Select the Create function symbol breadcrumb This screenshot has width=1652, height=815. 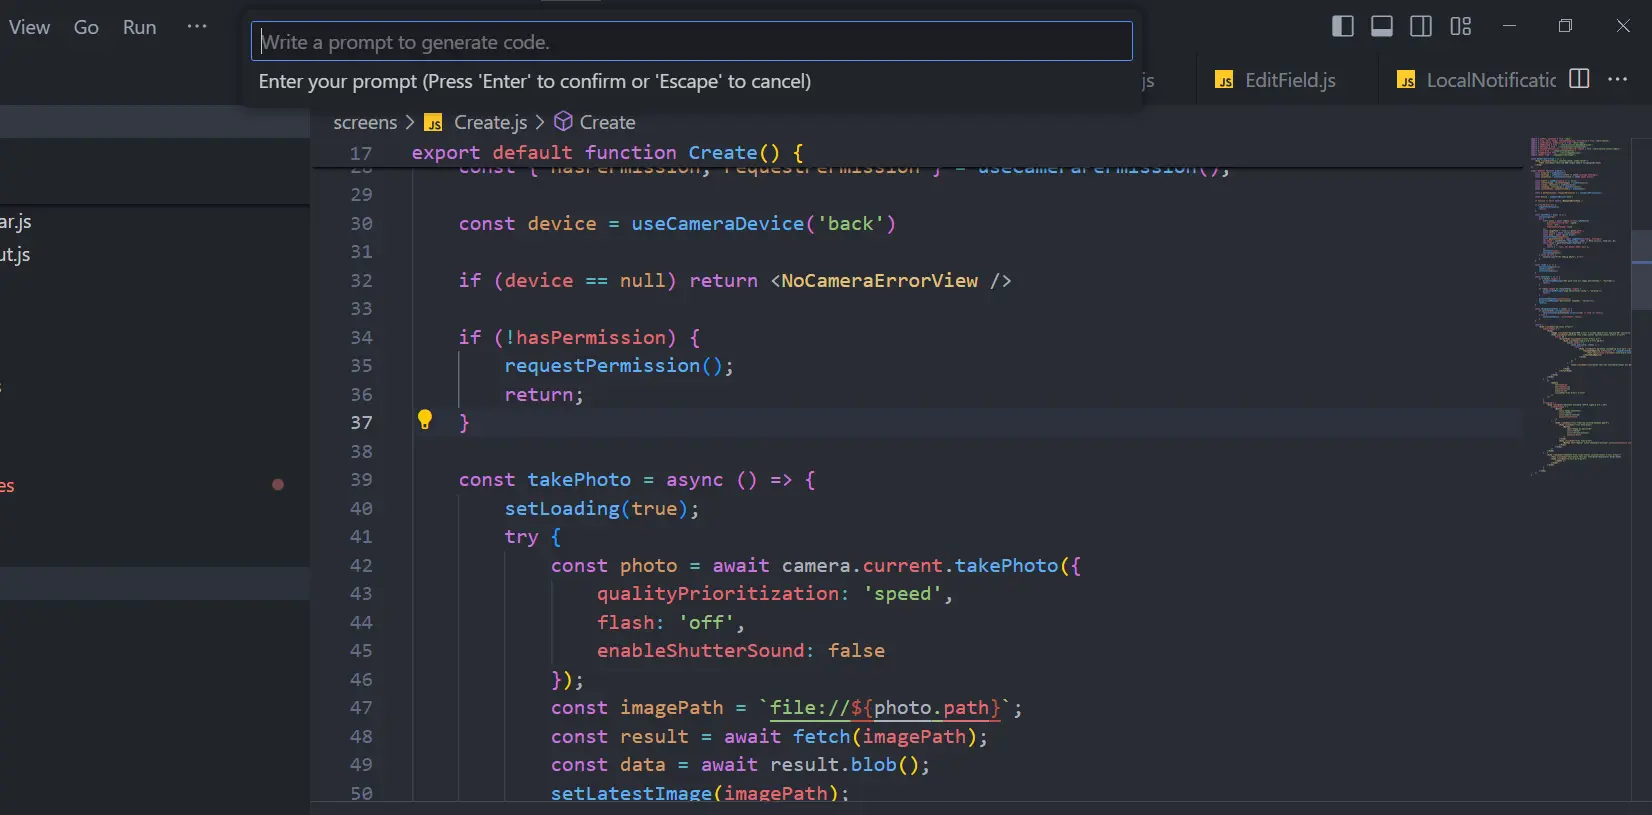pyautogui.click(x=606, y=122)
